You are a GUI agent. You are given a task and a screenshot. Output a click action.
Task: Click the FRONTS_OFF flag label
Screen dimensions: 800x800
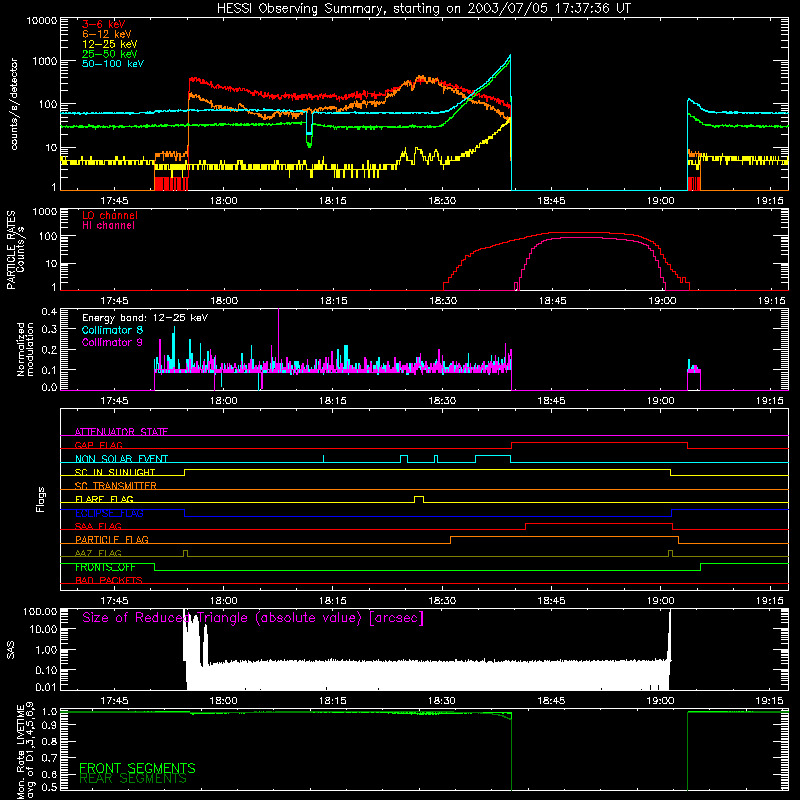[105, 567]
